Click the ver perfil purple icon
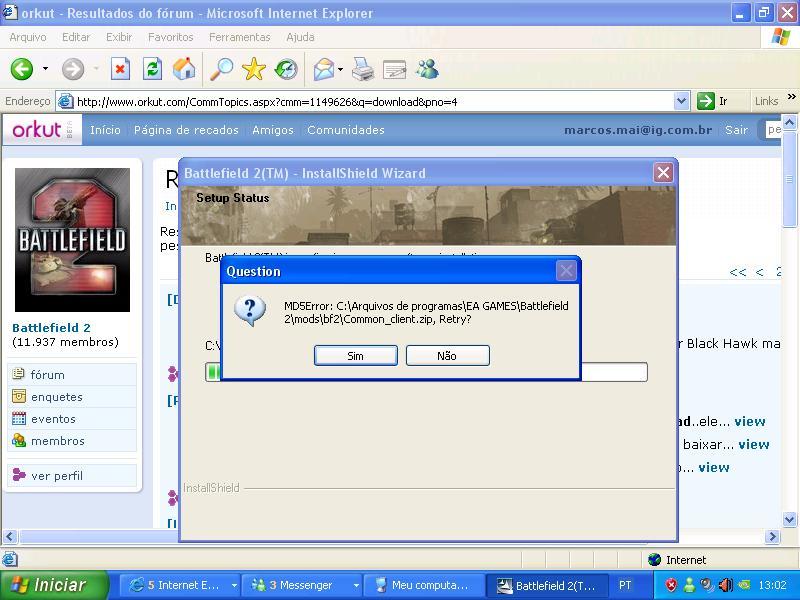The height and width of the screenshot is (600, 800). [x=18, y=475]
